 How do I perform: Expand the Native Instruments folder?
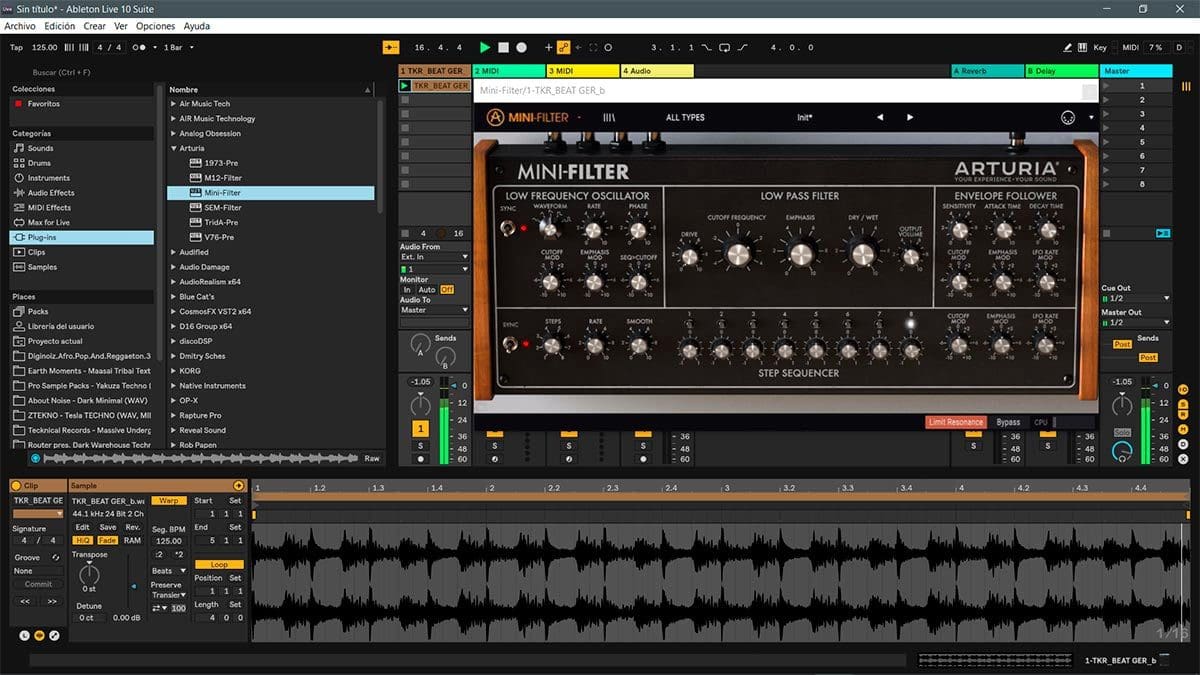(x=173, y=385)
